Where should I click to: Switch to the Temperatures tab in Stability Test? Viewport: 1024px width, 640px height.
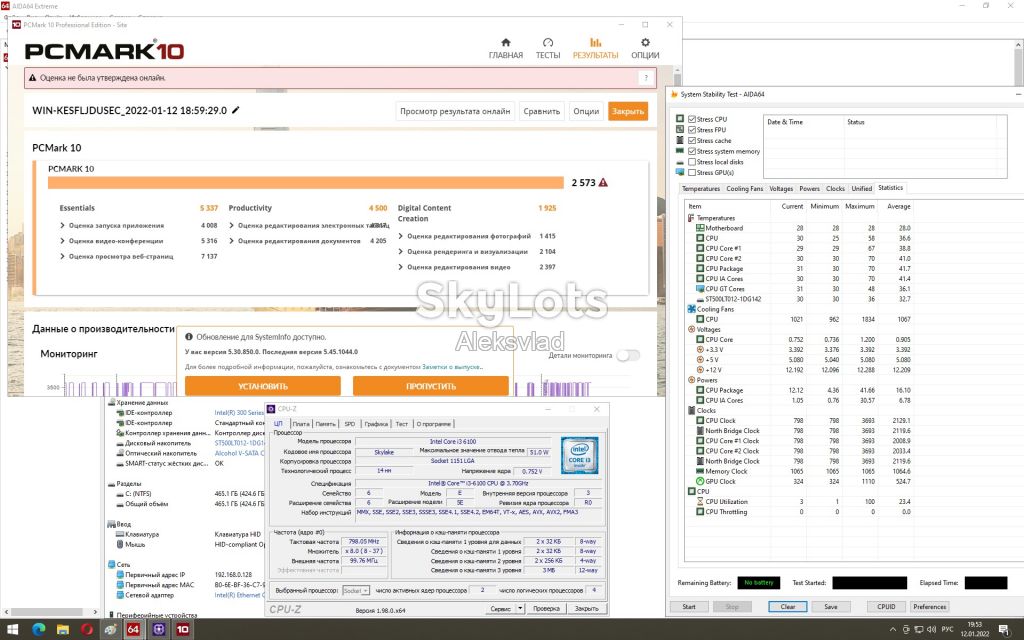click(x=701, y=189)
